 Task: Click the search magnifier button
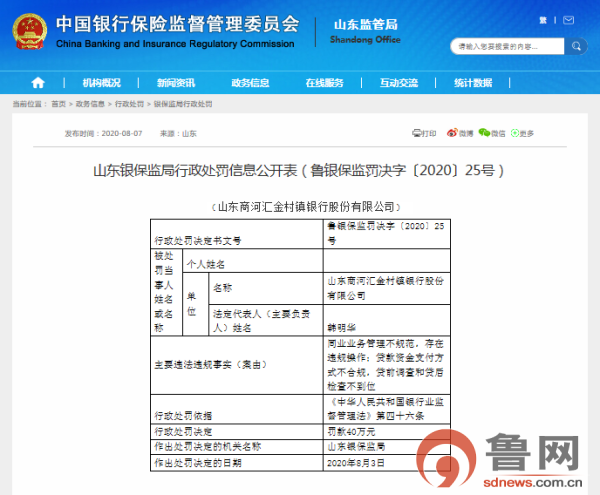point(576,46)
